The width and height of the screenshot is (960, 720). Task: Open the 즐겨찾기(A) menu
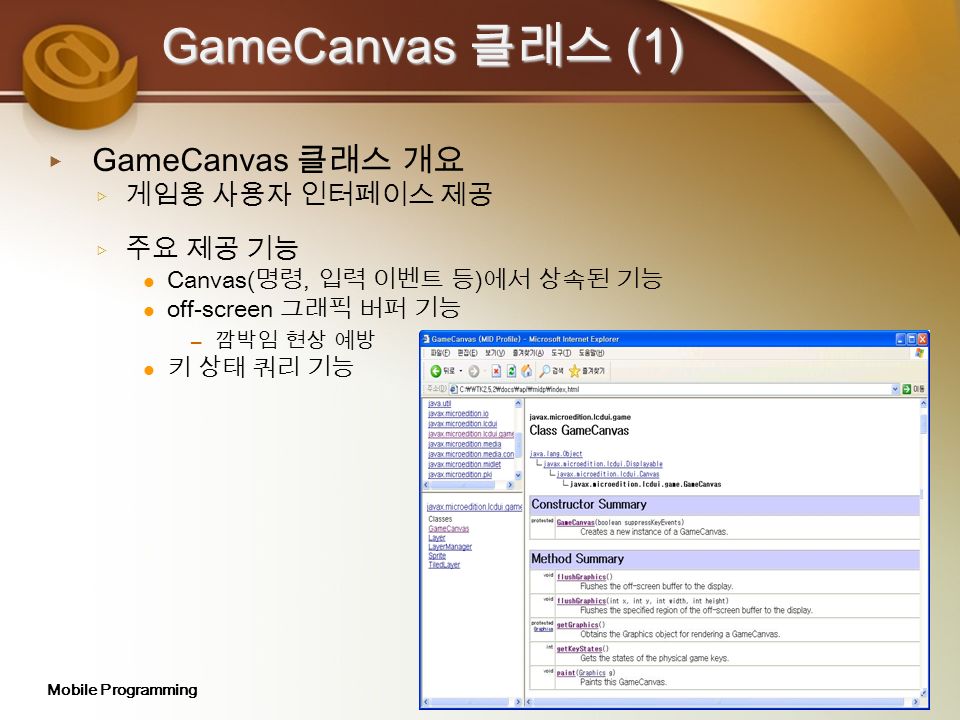point(528,353)
